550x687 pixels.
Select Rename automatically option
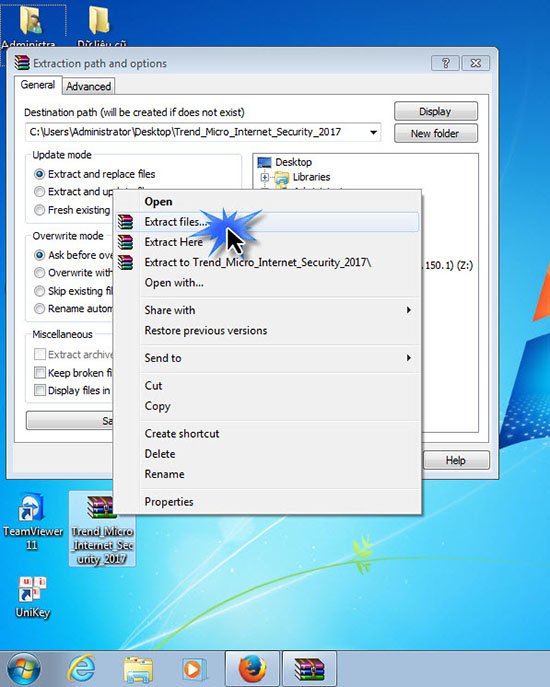(x=74, y=309)
